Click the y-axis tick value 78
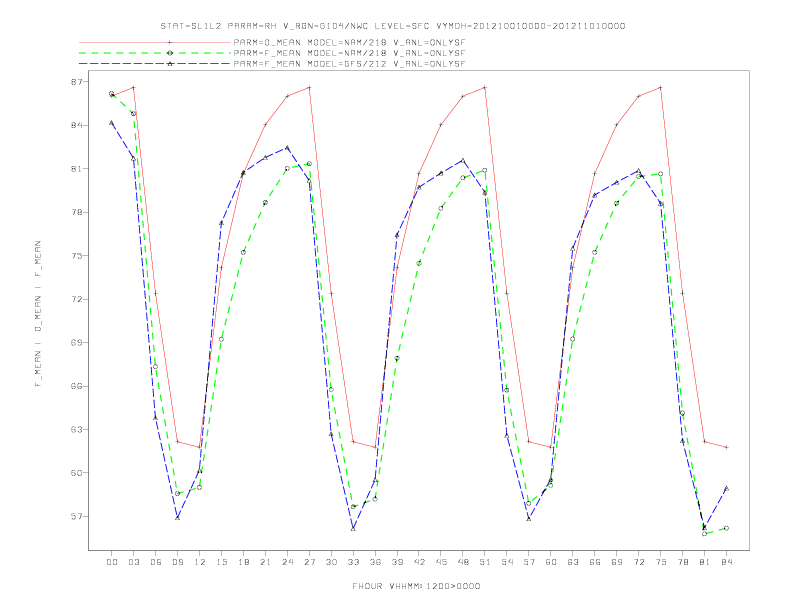Screen dimensions: 792x612 coord(77,212)
